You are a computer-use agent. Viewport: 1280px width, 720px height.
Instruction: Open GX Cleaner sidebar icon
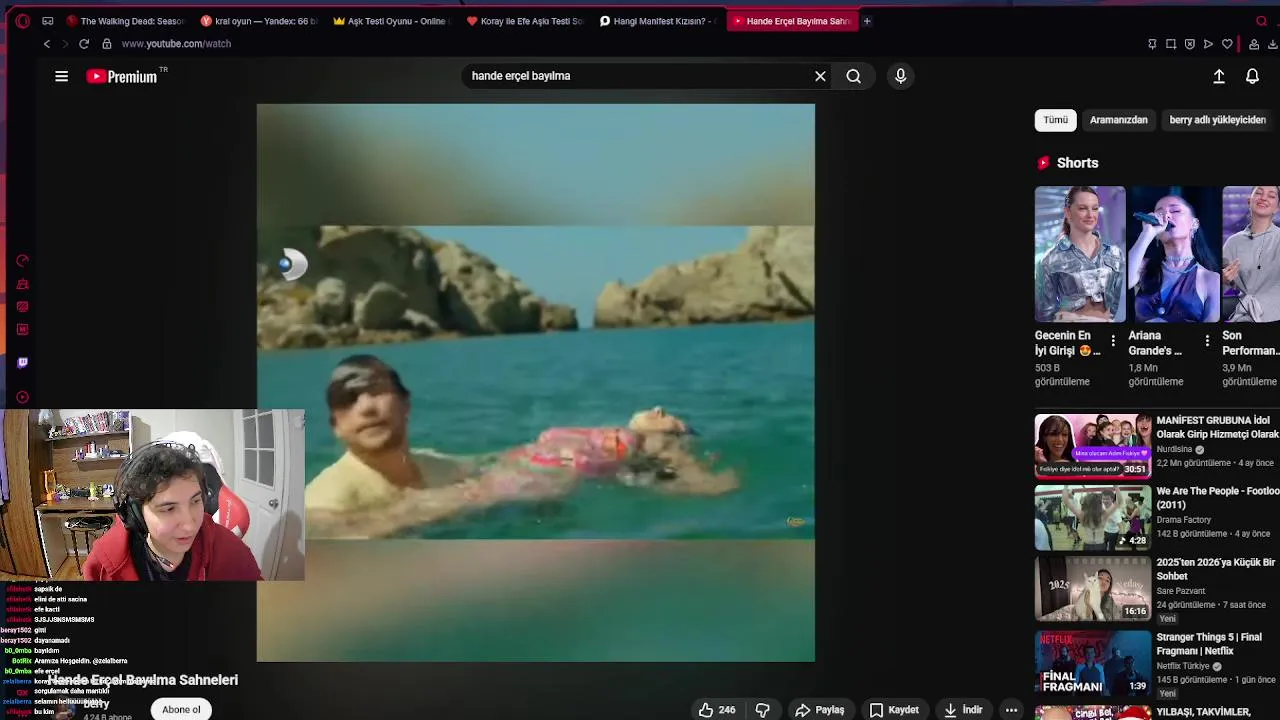[x=22, y=284]
